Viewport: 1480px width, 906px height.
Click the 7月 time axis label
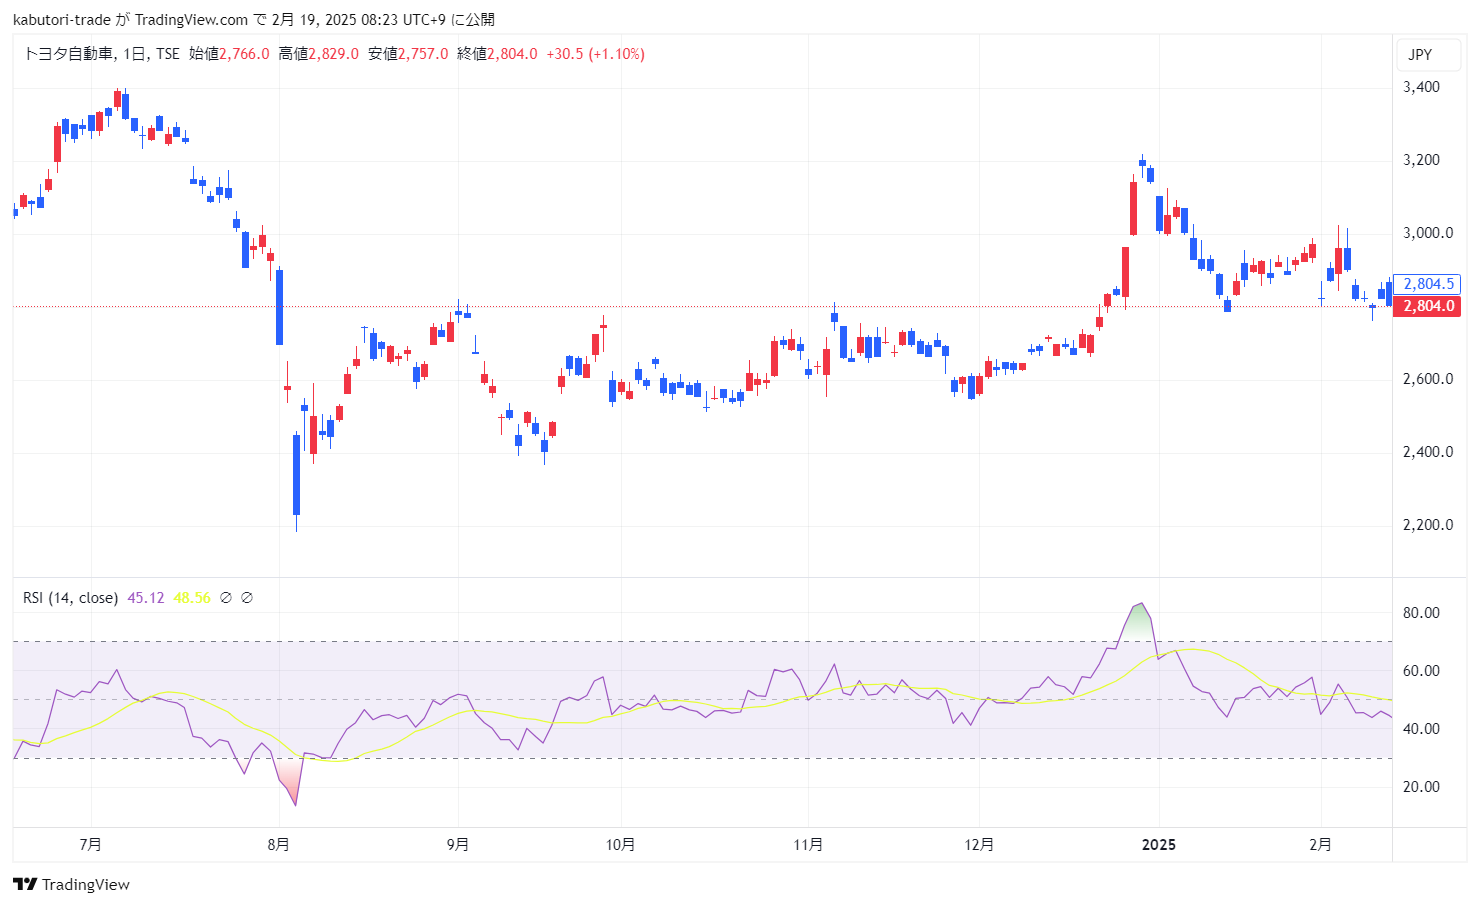click(90, 845)
